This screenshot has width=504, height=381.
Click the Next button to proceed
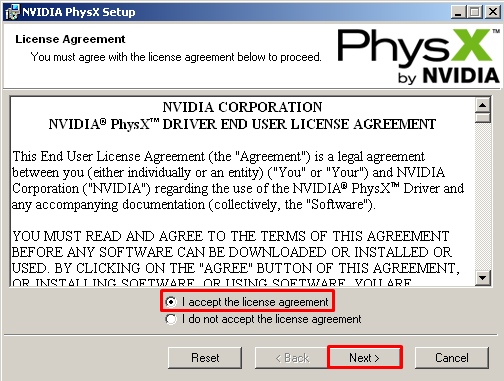[365, 358]
